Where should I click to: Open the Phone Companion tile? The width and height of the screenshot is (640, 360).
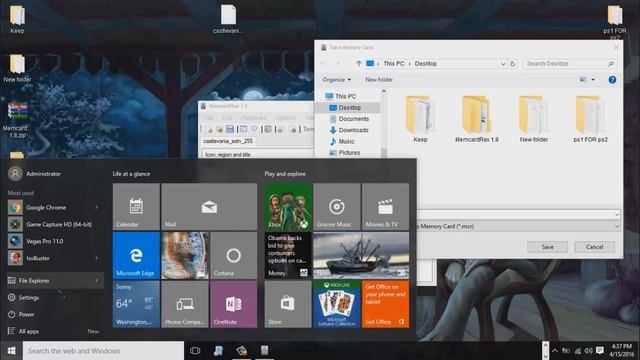tap(185, 304)
